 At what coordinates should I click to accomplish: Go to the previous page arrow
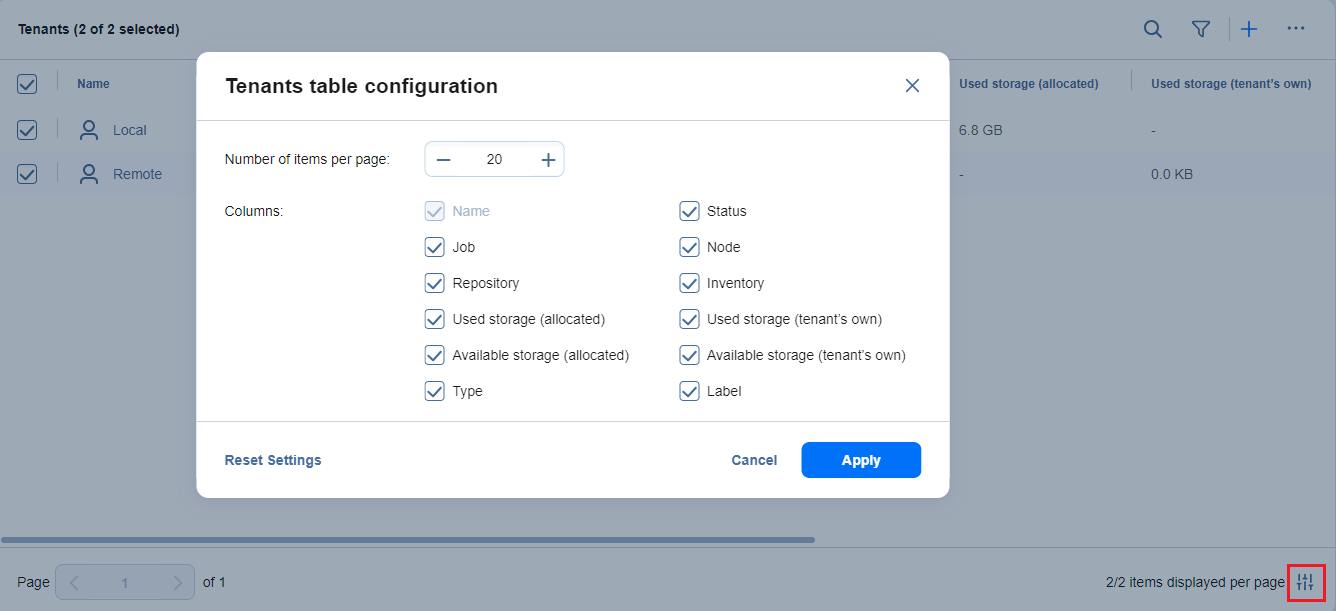(x=74, y=582)
